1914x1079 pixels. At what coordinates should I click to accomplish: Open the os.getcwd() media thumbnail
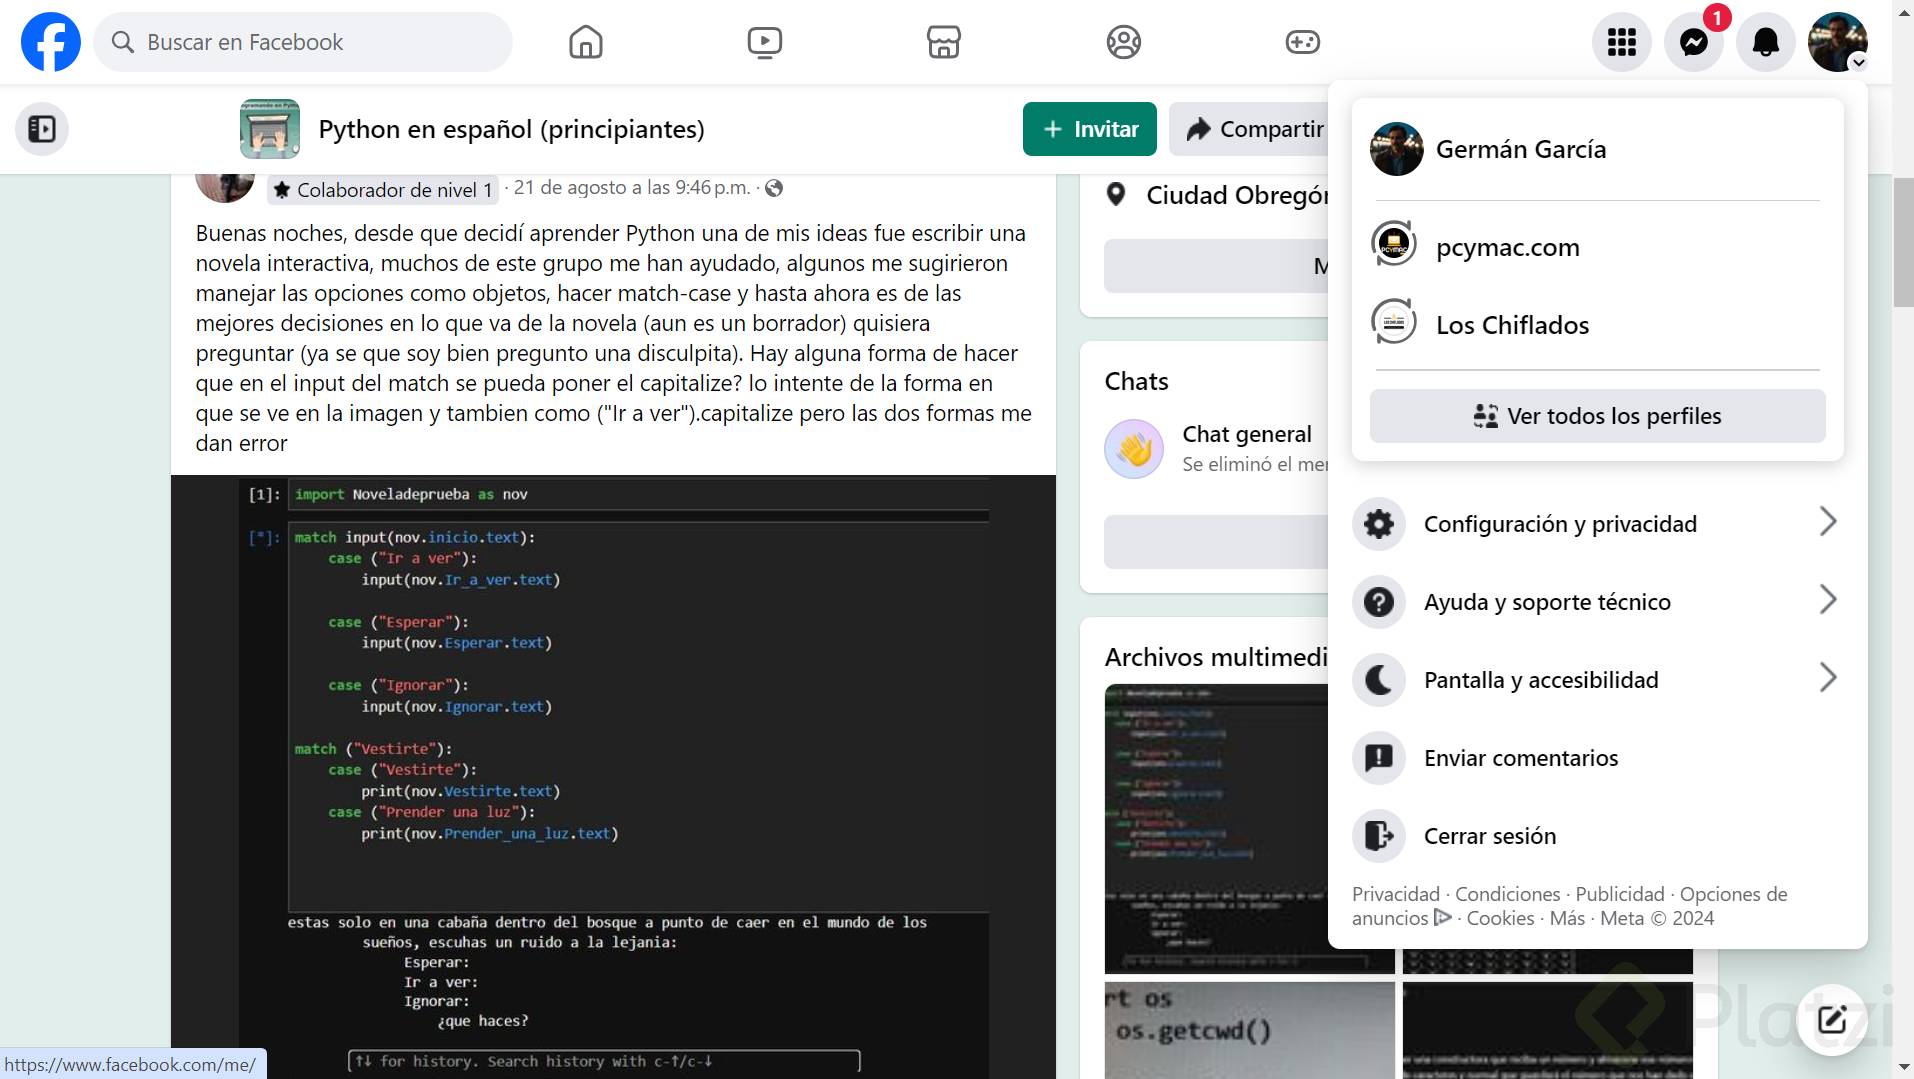coord(1249,1030)
